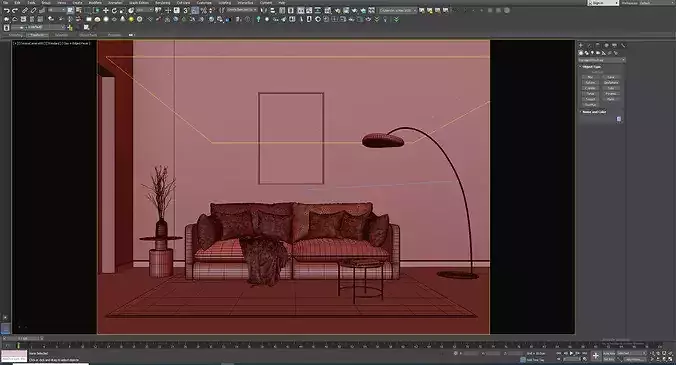Toggle the Percent Snap button

point(204,10)
